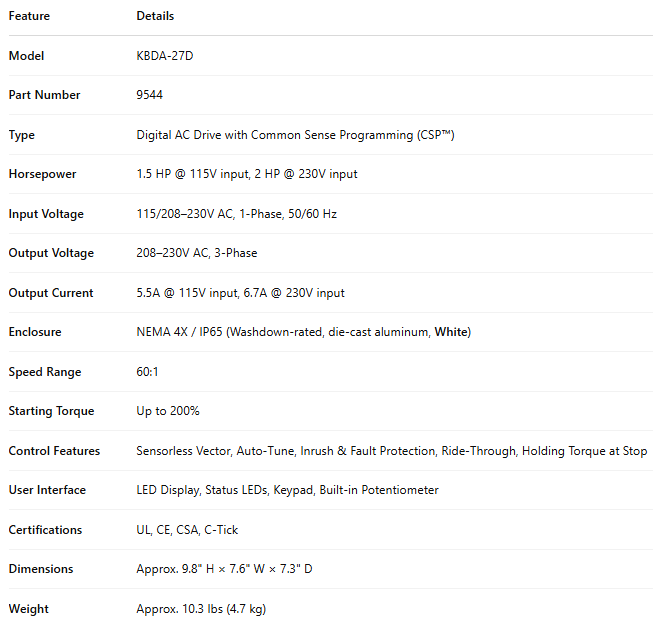The image size is (660, 636).
Task: Select the model value KBDA-27D
Action: pyautogui.click(x=165, y=56)
